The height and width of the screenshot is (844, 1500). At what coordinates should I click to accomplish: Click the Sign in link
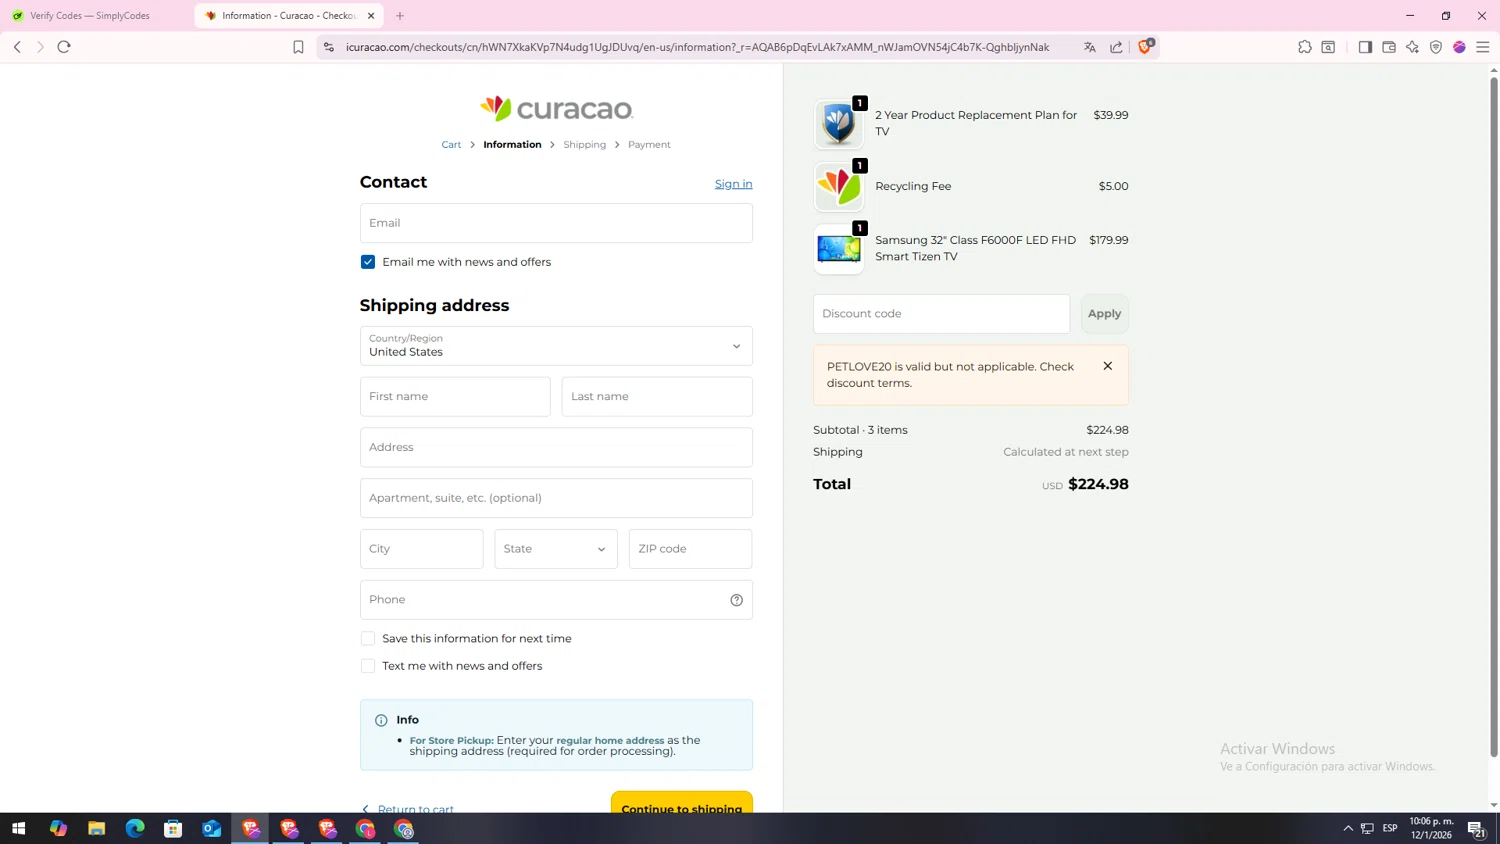click(x=733, y=184)
